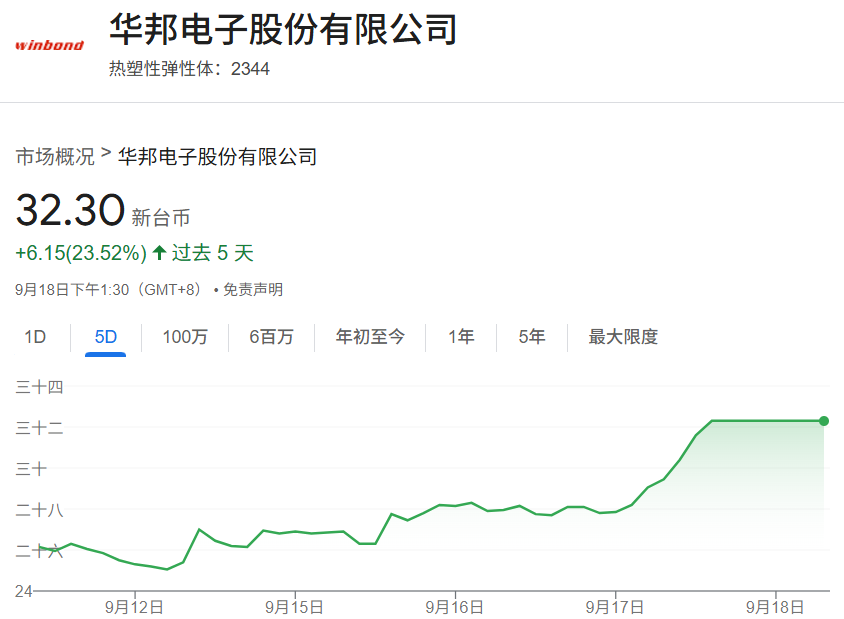
Task: Click the 三十二 y-axis label
Action: pyautogui.click(x=39, y=428)
